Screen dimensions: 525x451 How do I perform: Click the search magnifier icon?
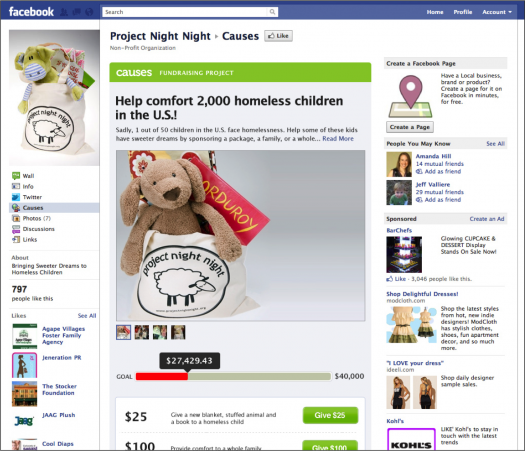272,12
